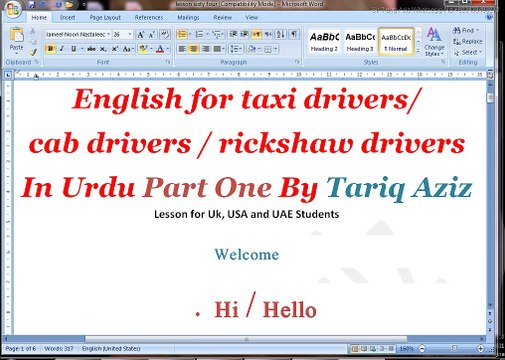Screen dimensions: 505x360
Task: Click the Sort button
Action: (281, 34)
